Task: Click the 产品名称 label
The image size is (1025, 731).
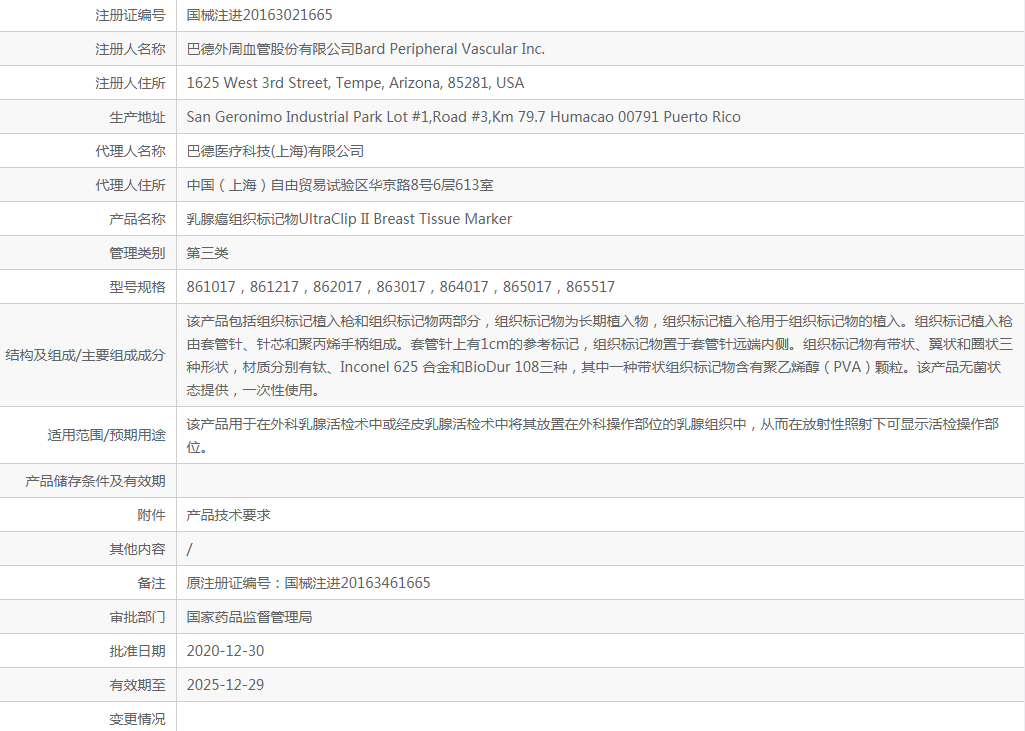Action: coord(137,219)
